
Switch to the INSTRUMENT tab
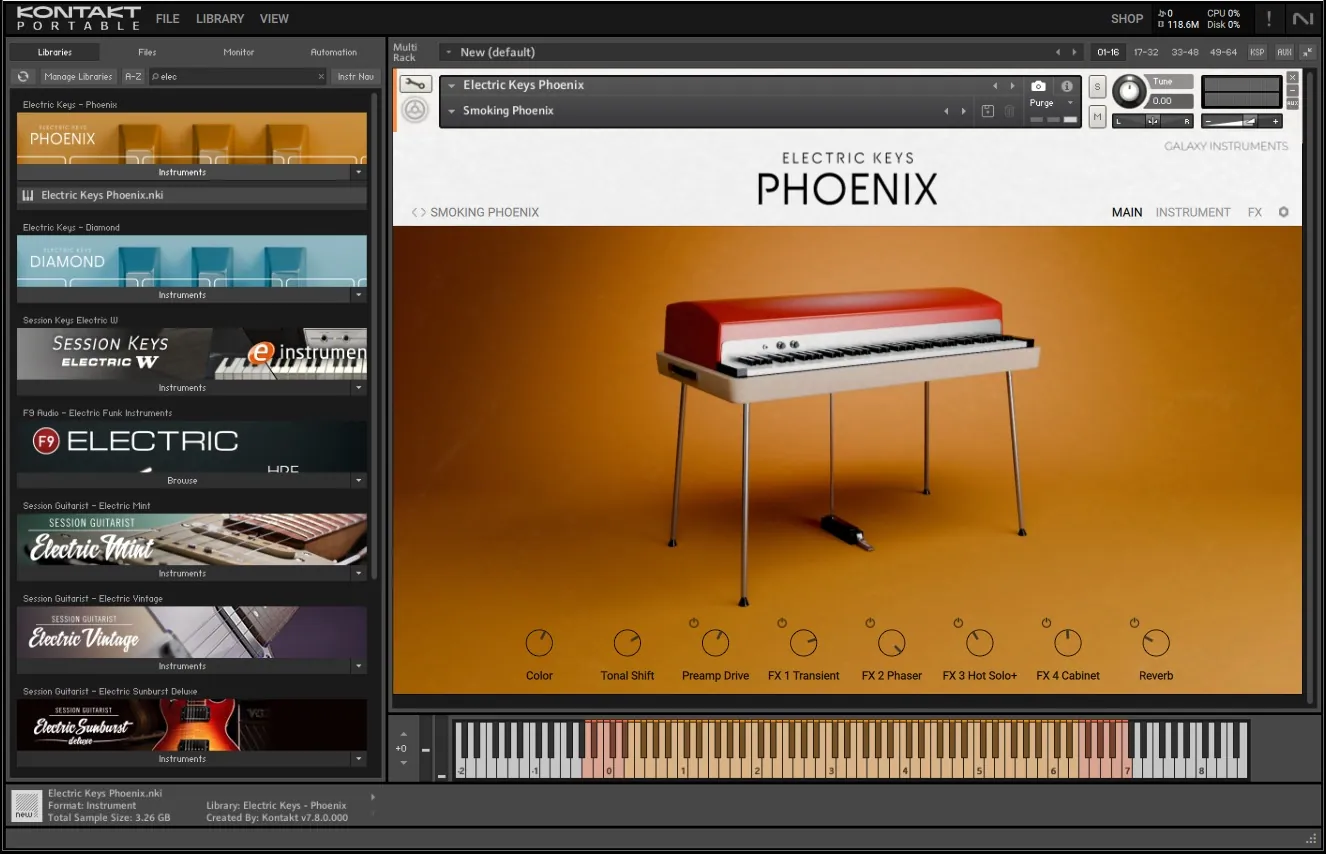1193,212
